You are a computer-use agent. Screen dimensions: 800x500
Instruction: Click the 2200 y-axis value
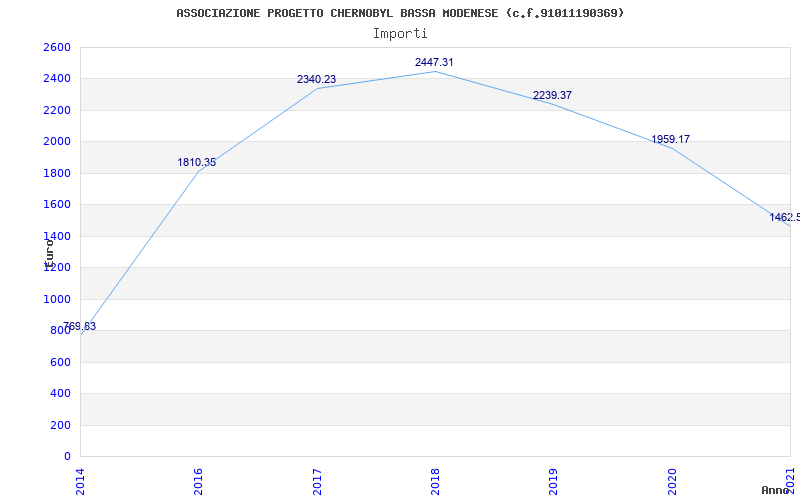[x=57, y=110]
